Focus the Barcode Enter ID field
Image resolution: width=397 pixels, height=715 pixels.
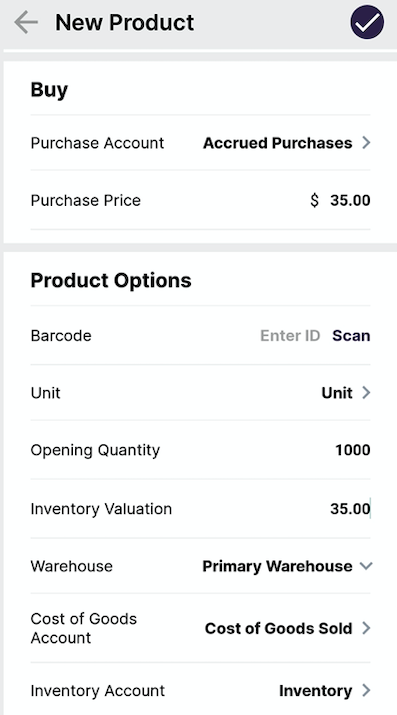click(x=290, y=336)
